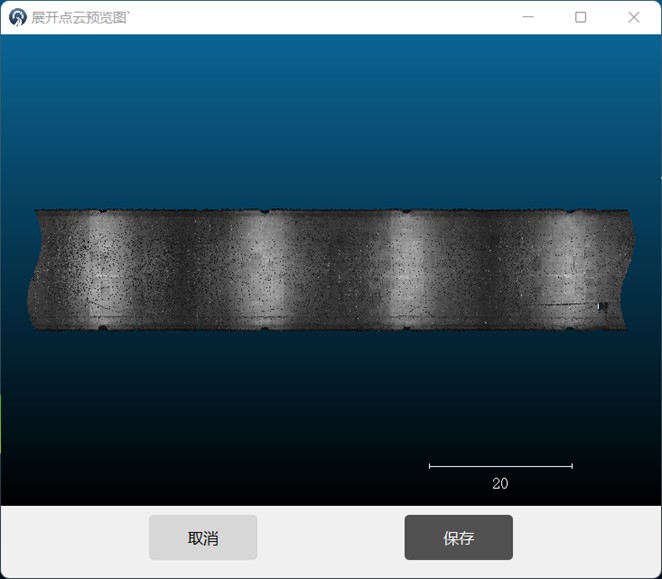Click the app logo in the title bar
Image resolution: width=662 pixels, height=579 pixels.
(17, 17)
